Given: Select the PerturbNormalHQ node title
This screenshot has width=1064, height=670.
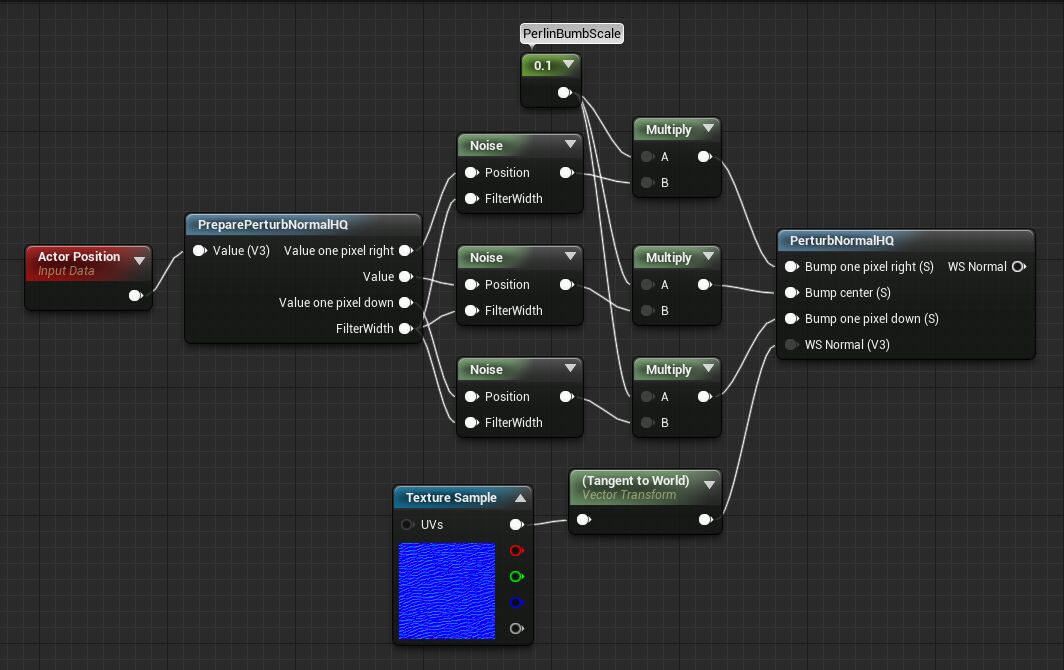Looking at the screenshot, I should tap(841, 241).
